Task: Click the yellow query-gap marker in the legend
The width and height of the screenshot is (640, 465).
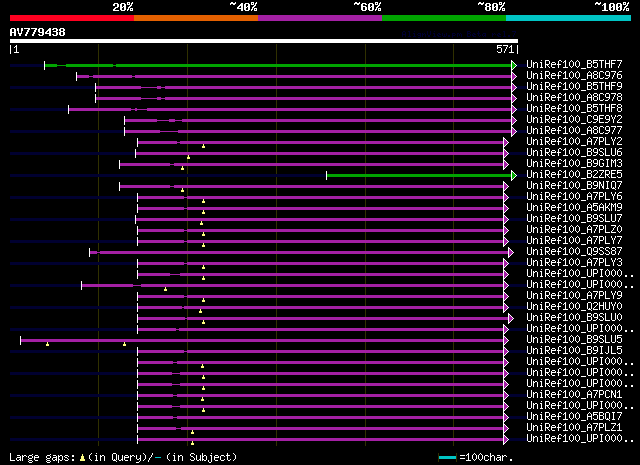Action: coord(82,458)
